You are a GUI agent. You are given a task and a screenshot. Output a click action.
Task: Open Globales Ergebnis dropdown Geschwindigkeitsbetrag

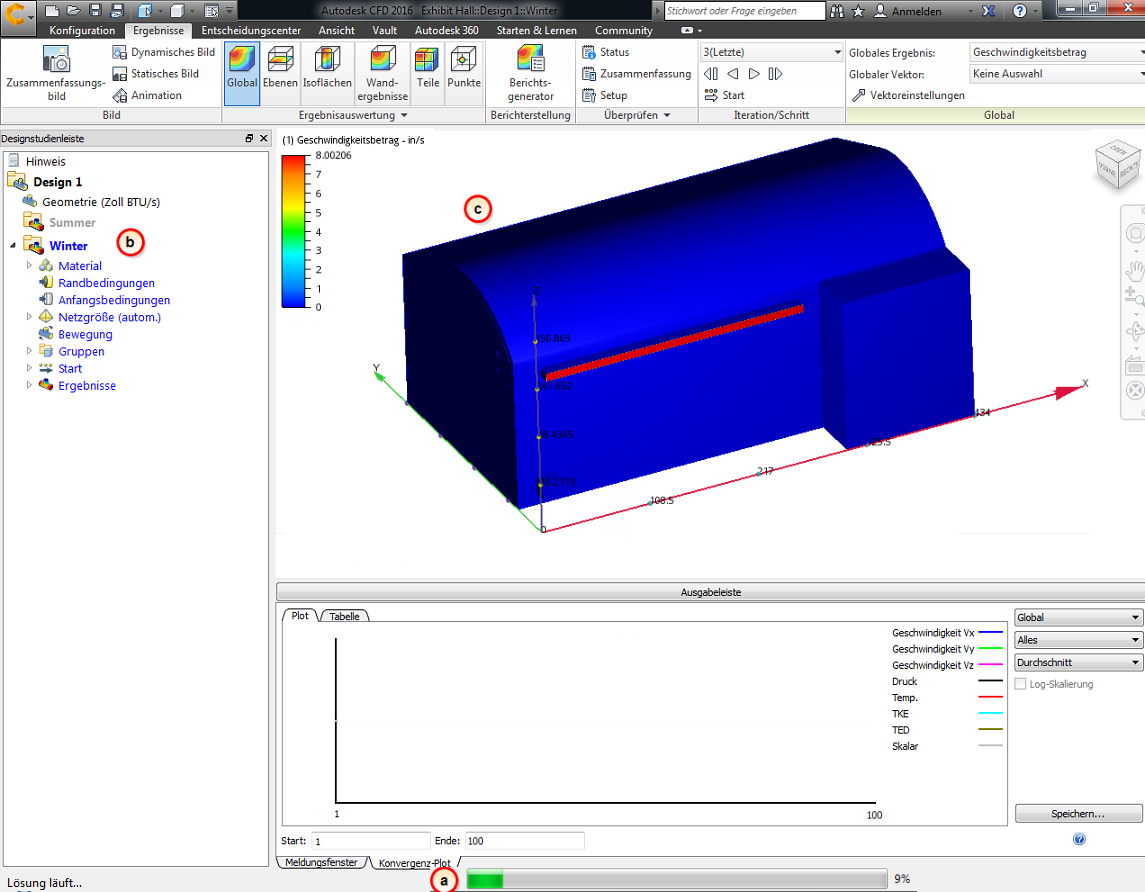click(1057, 52)
